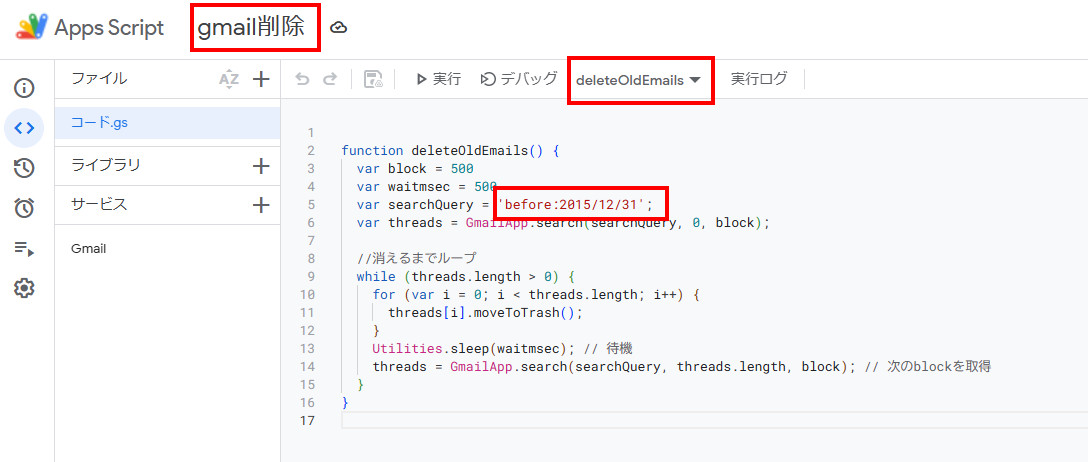Save project with floppy disk icon
This screenshot has height=462, width=1088.
373,79
